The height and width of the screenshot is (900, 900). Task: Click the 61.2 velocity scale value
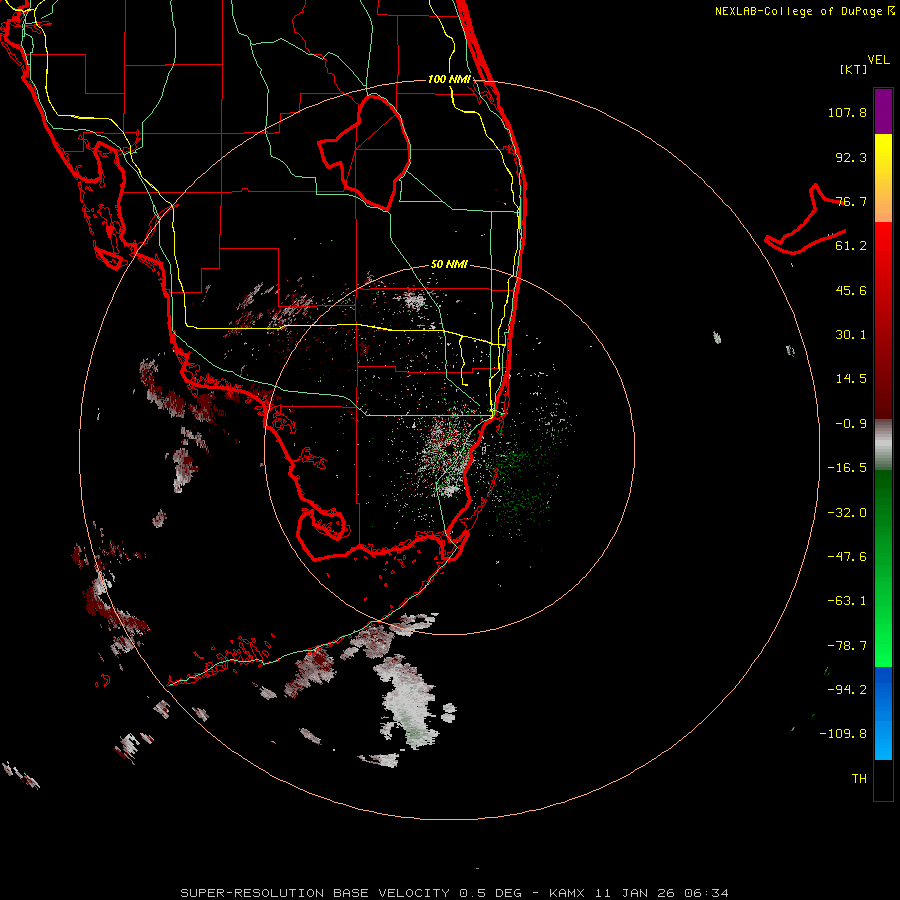tap(851, 246)
